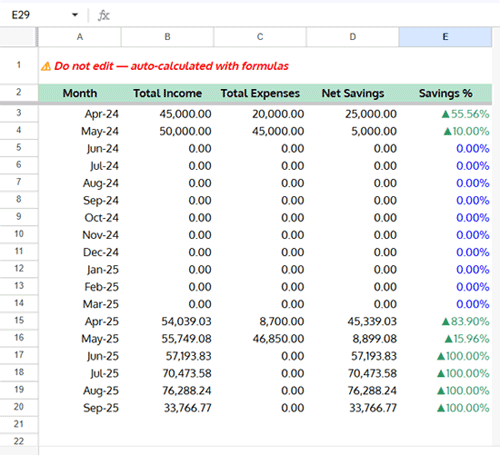The height and width of the screenshot is (455, 500).
Task: Select row 2 header
Action: 19,92
